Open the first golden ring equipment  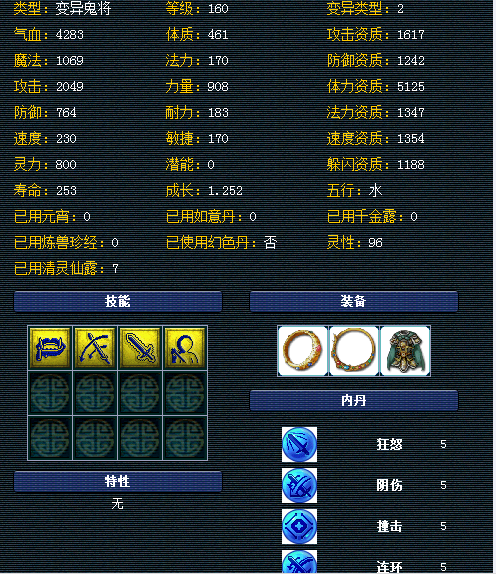pyautogui.click(x=303, y=351)
